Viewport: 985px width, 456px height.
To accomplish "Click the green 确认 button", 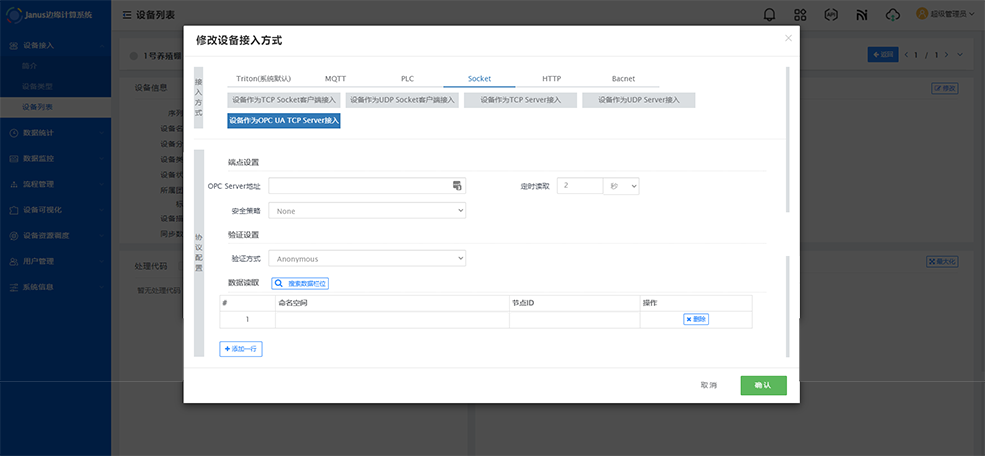I will point(763,385).
